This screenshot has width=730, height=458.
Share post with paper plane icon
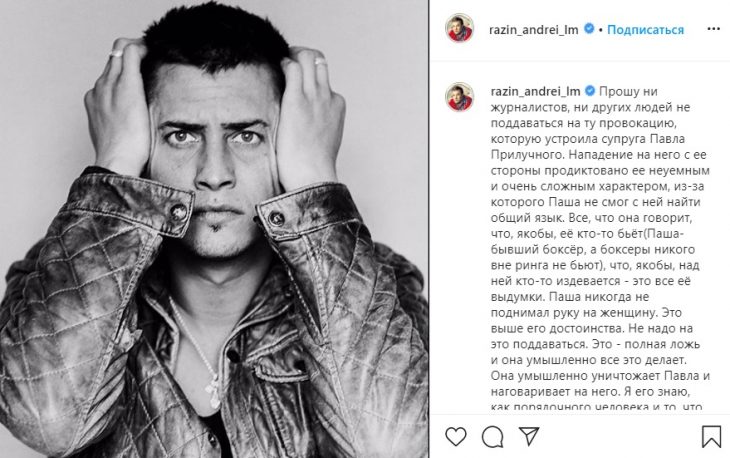pyautogui.click(x=529, y=436)
